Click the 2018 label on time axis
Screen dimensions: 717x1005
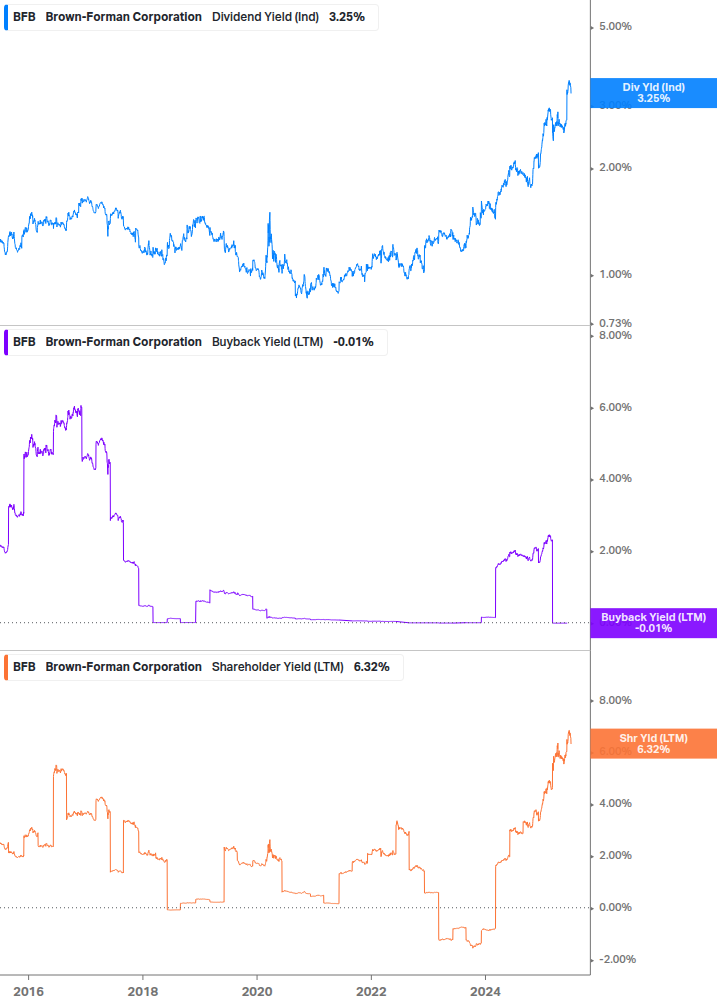143,992
